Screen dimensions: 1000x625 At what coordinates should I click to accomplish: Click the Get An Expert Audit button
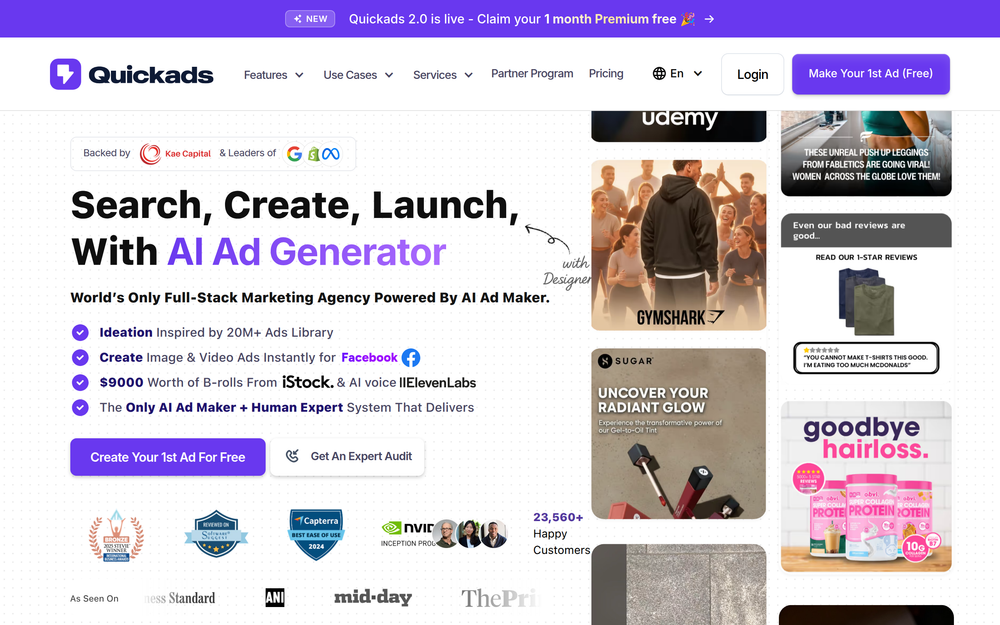(348, 457)
